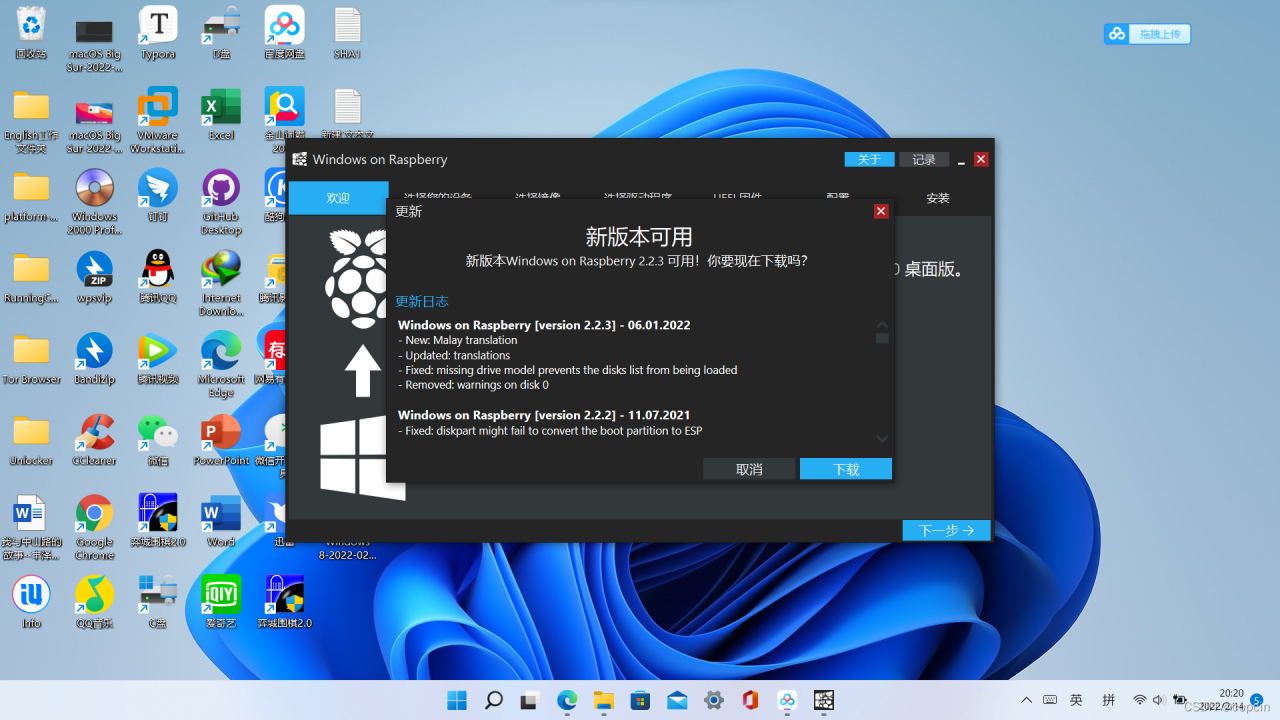
Task: Open the wpsvip zip archive icon
Action: [x=95, y=278]
